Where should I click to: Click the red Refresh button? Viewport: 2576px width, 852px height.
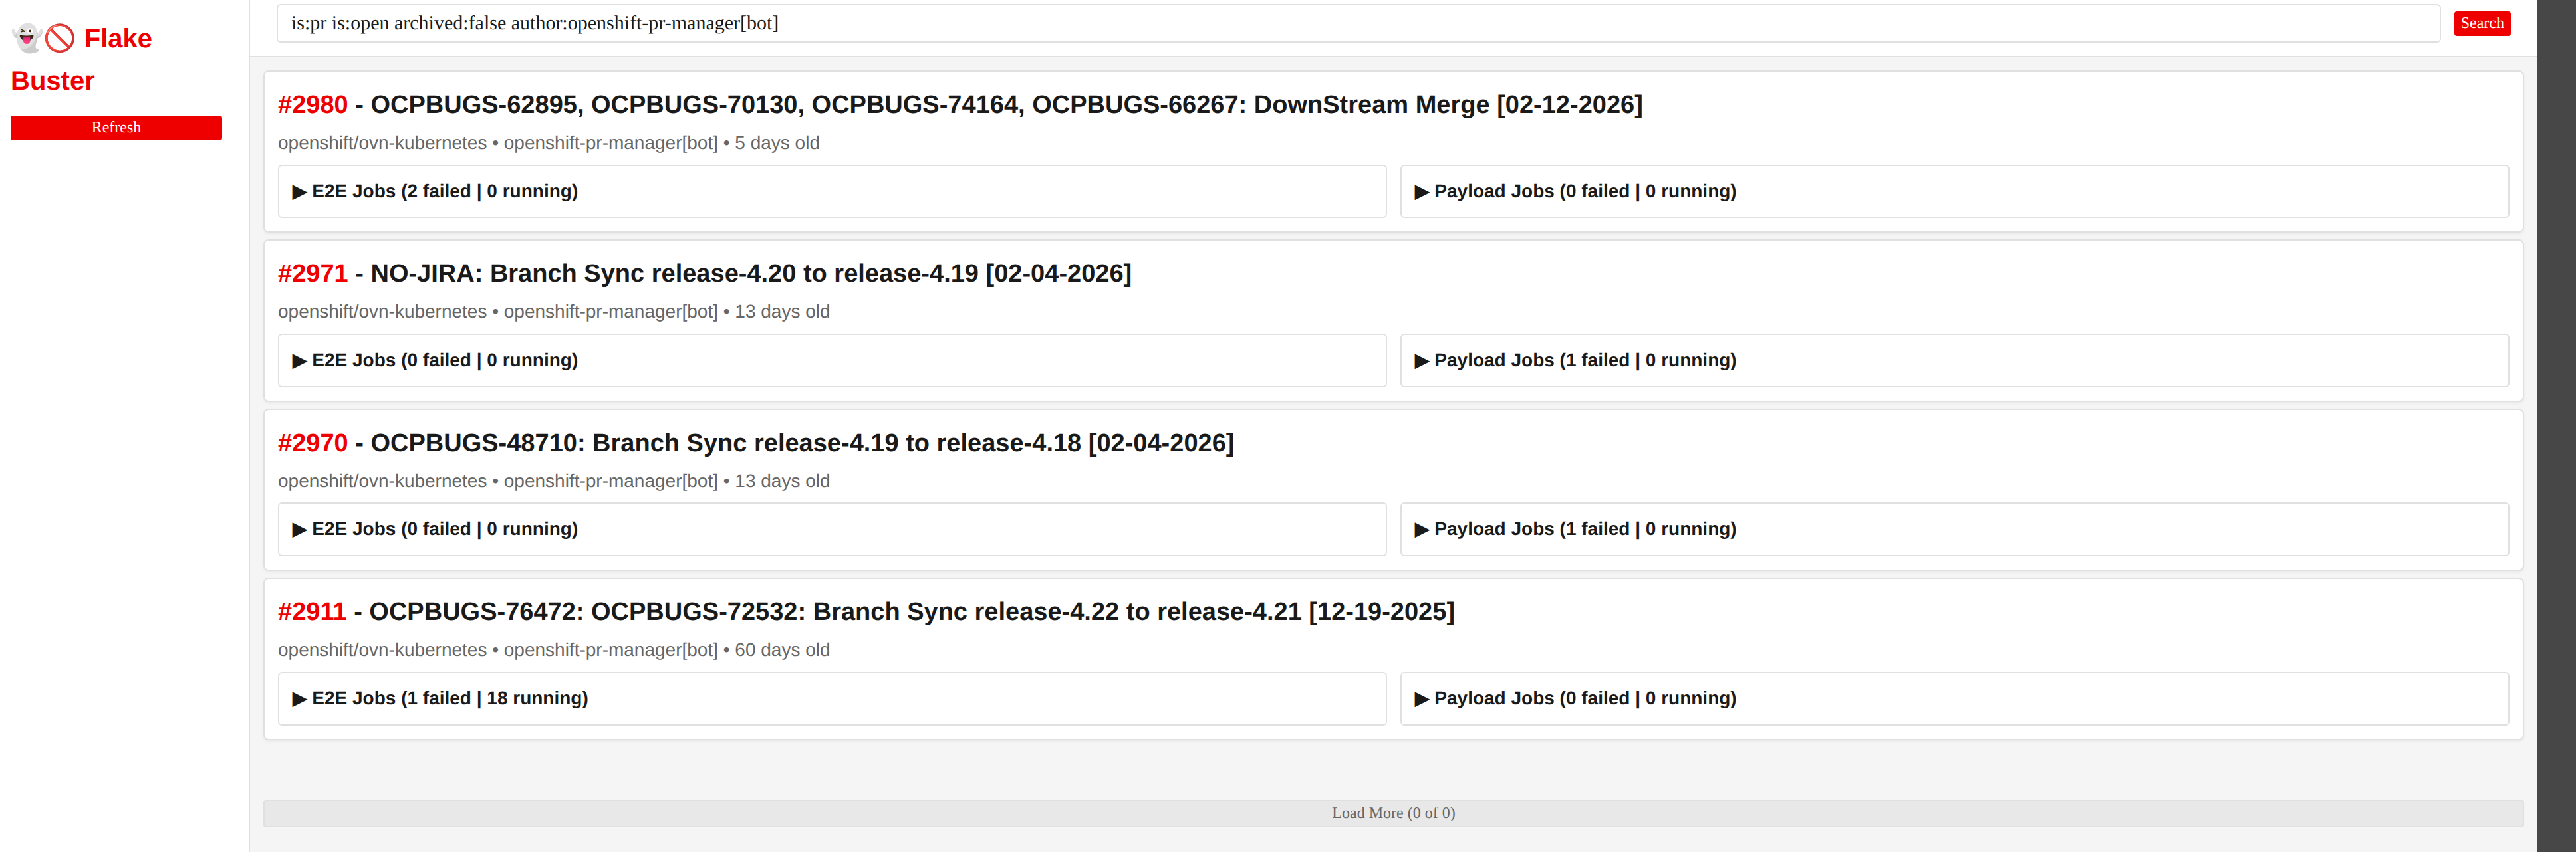(116, 127)
